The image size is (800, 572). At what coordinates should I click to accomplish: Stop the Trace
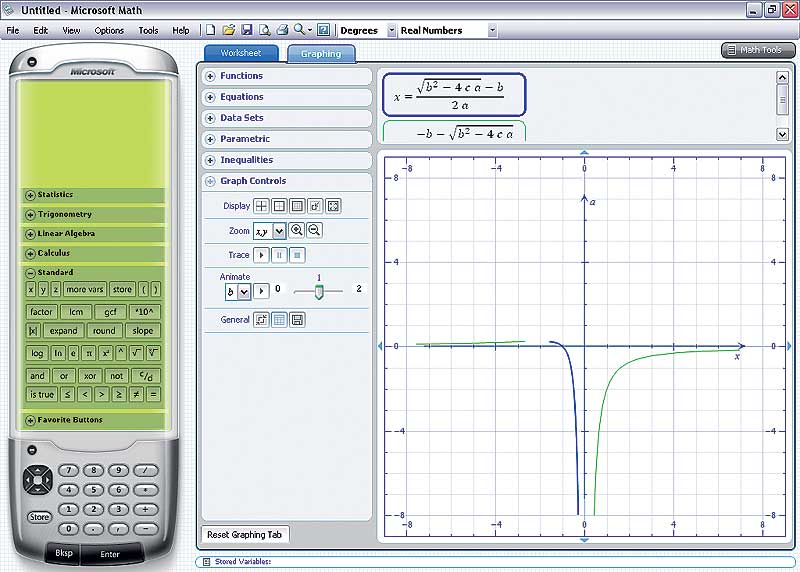coord(297,255)
